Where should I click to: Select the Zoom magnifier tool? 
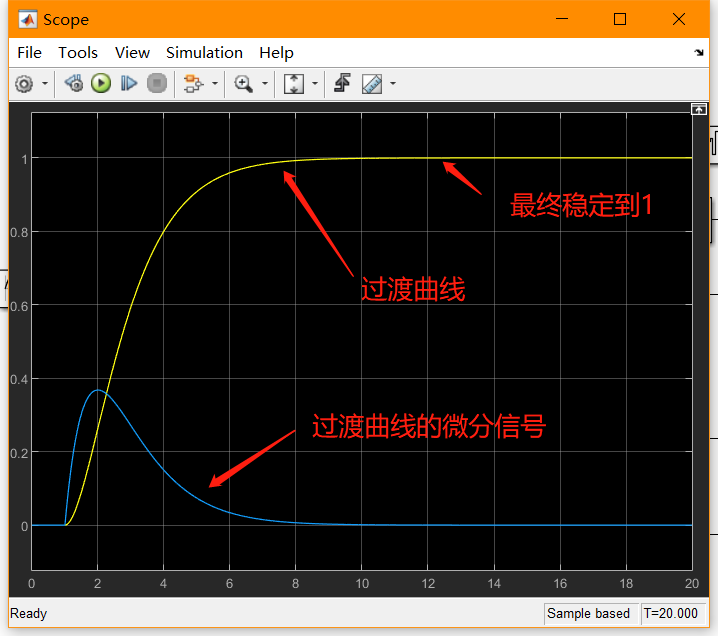243,84
